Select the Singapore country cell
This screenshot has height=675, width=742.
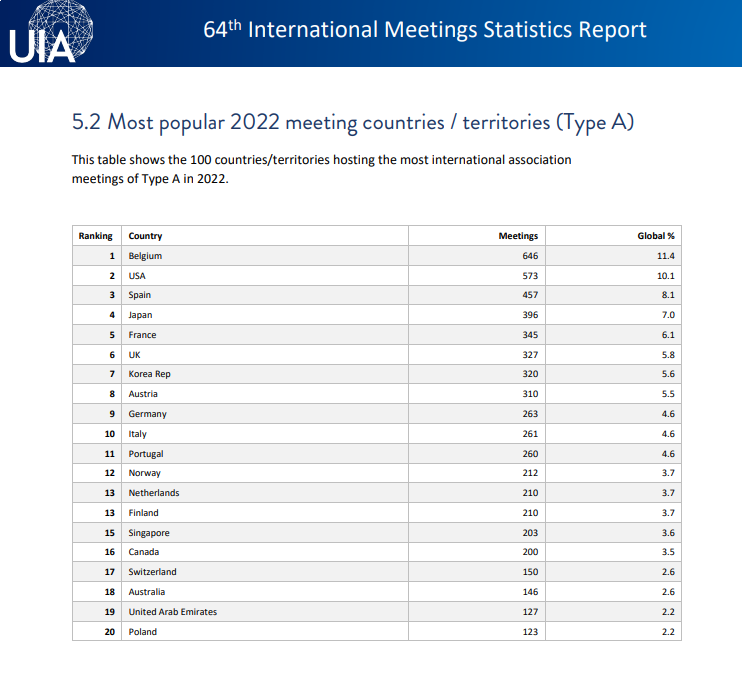(x=149, y=532)
